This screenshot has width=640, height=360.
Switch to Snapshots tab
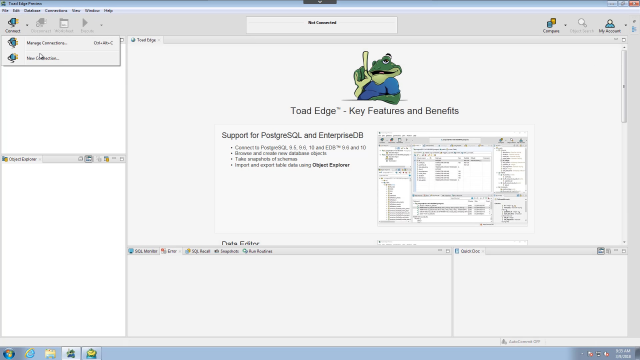tap(227, 251)
